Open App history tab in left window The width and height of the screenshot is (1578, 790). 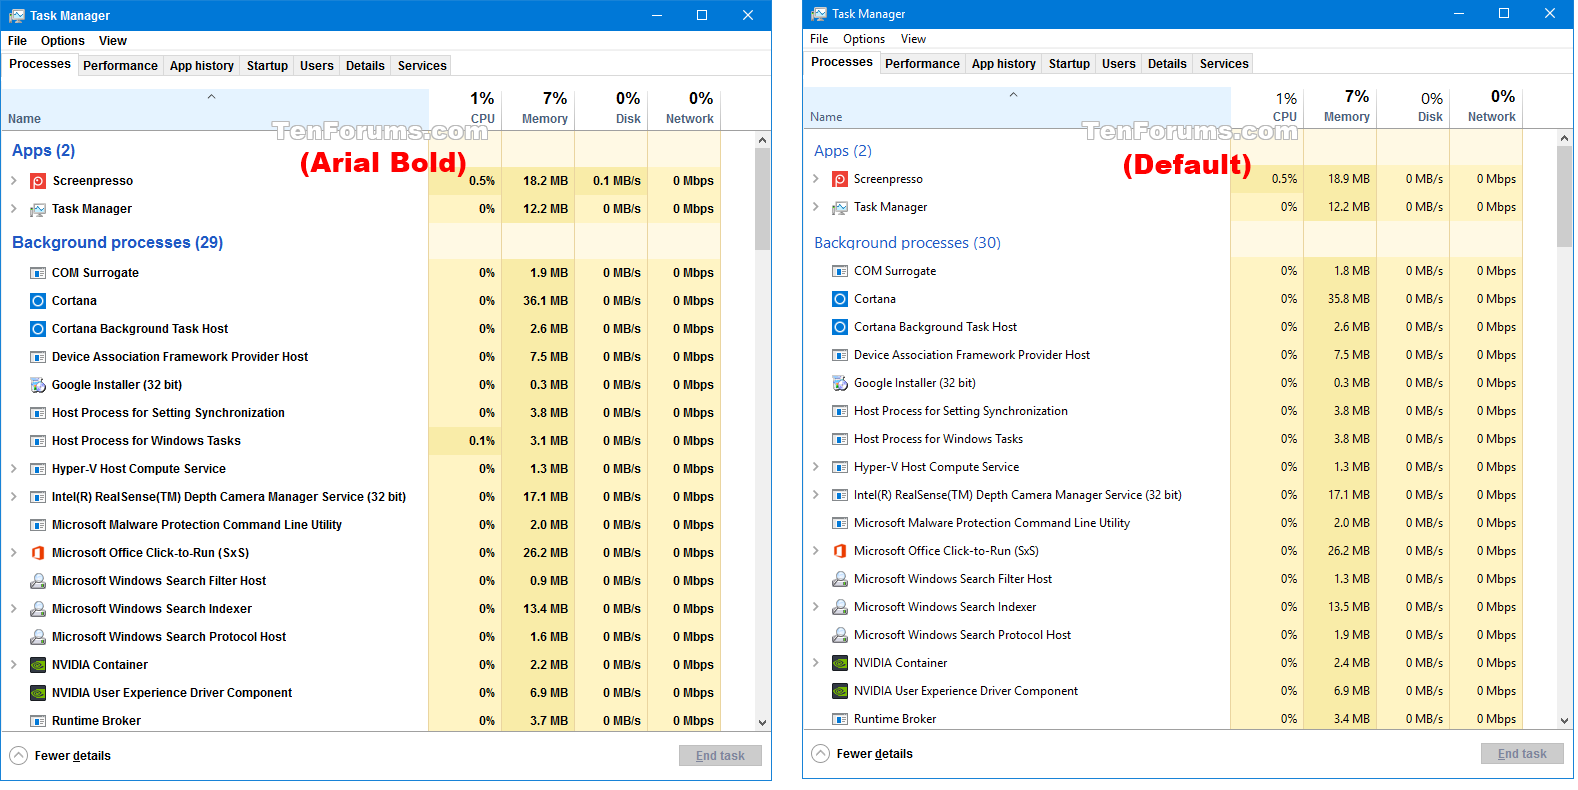pos(202,66)
